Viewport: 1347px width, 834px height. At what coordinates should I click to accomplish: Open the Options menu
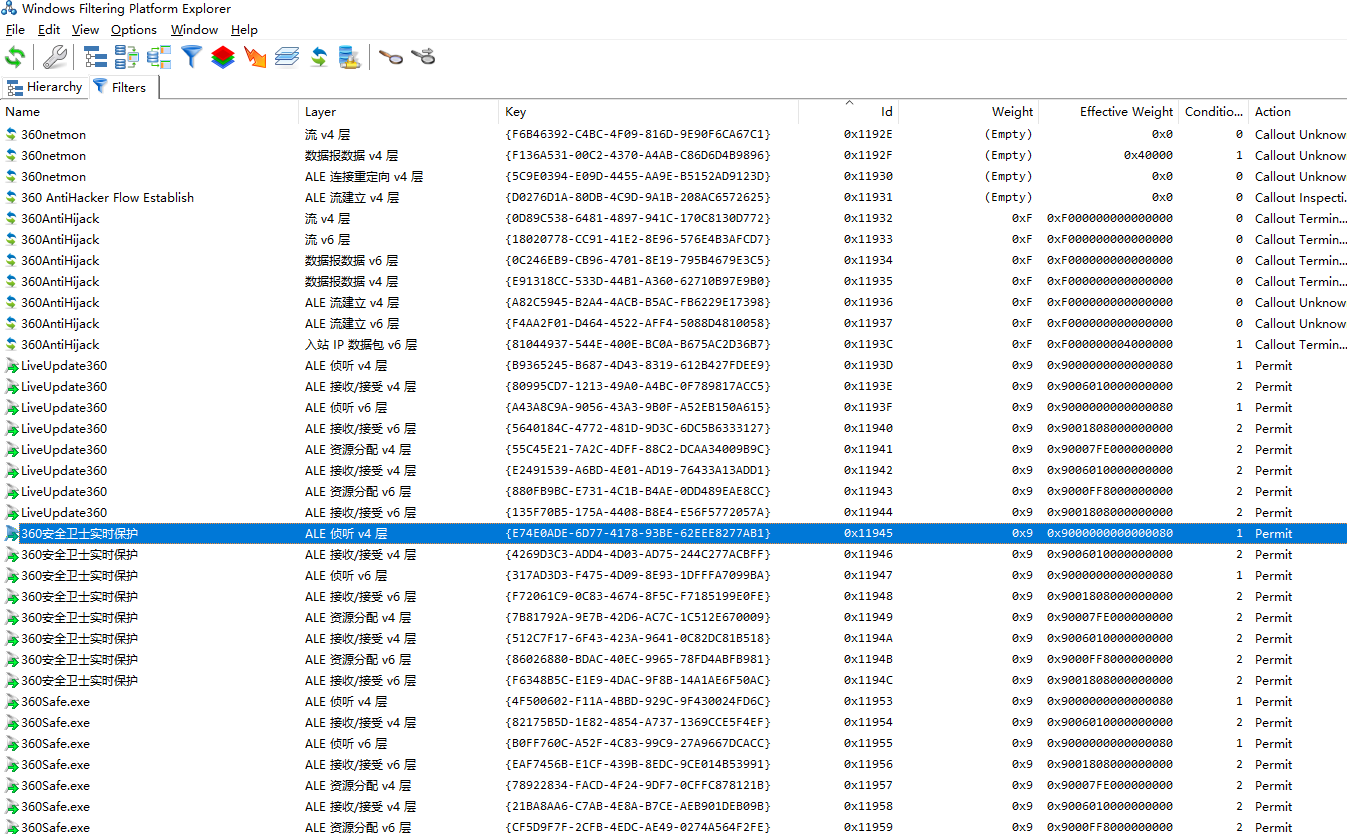(x=133, y=29)
